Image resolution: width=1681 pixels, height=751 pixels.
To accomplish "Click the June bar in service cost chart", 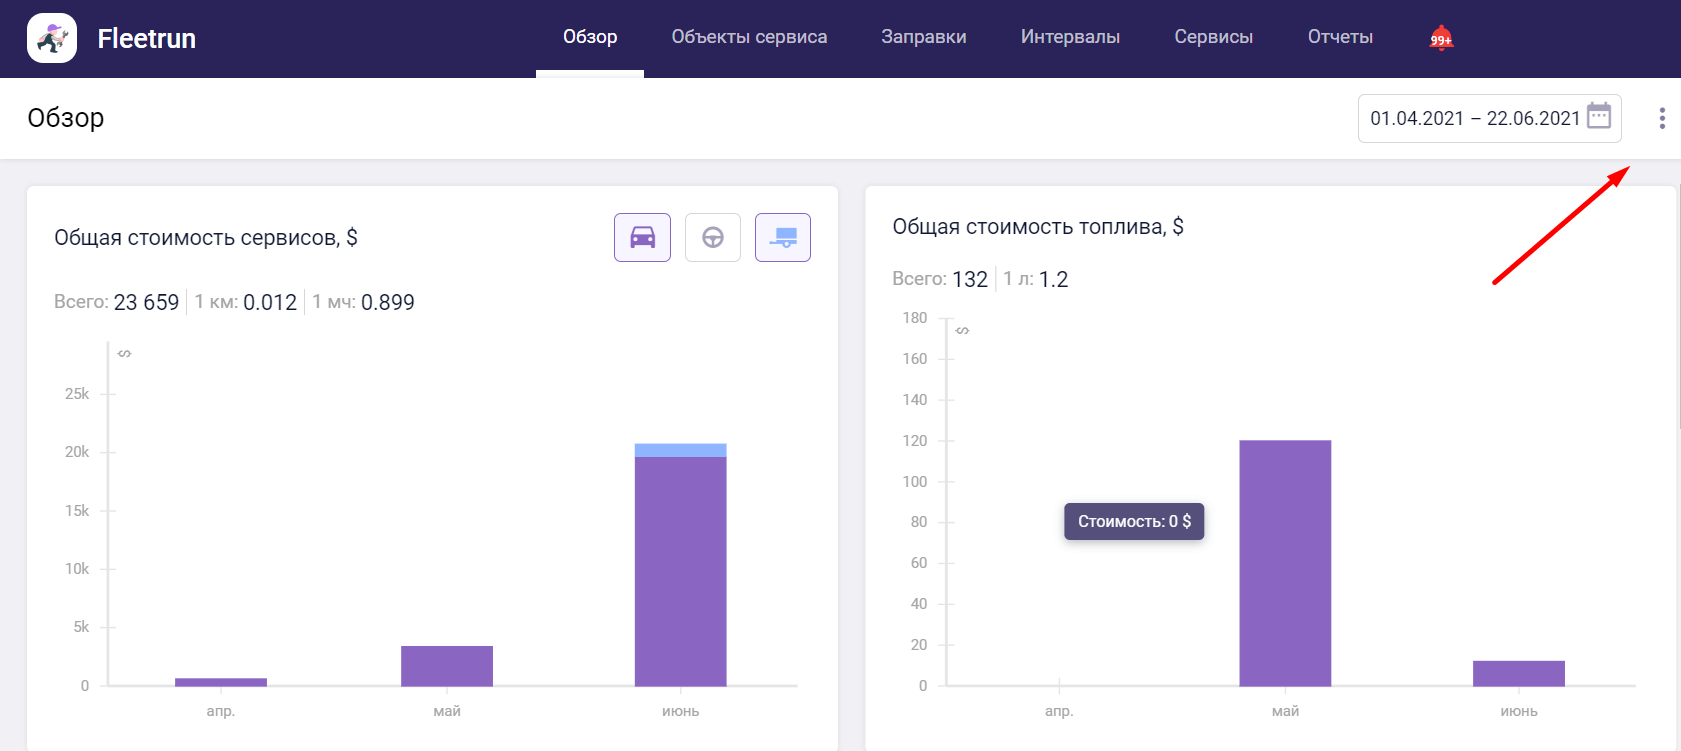I will click(680, 570).
